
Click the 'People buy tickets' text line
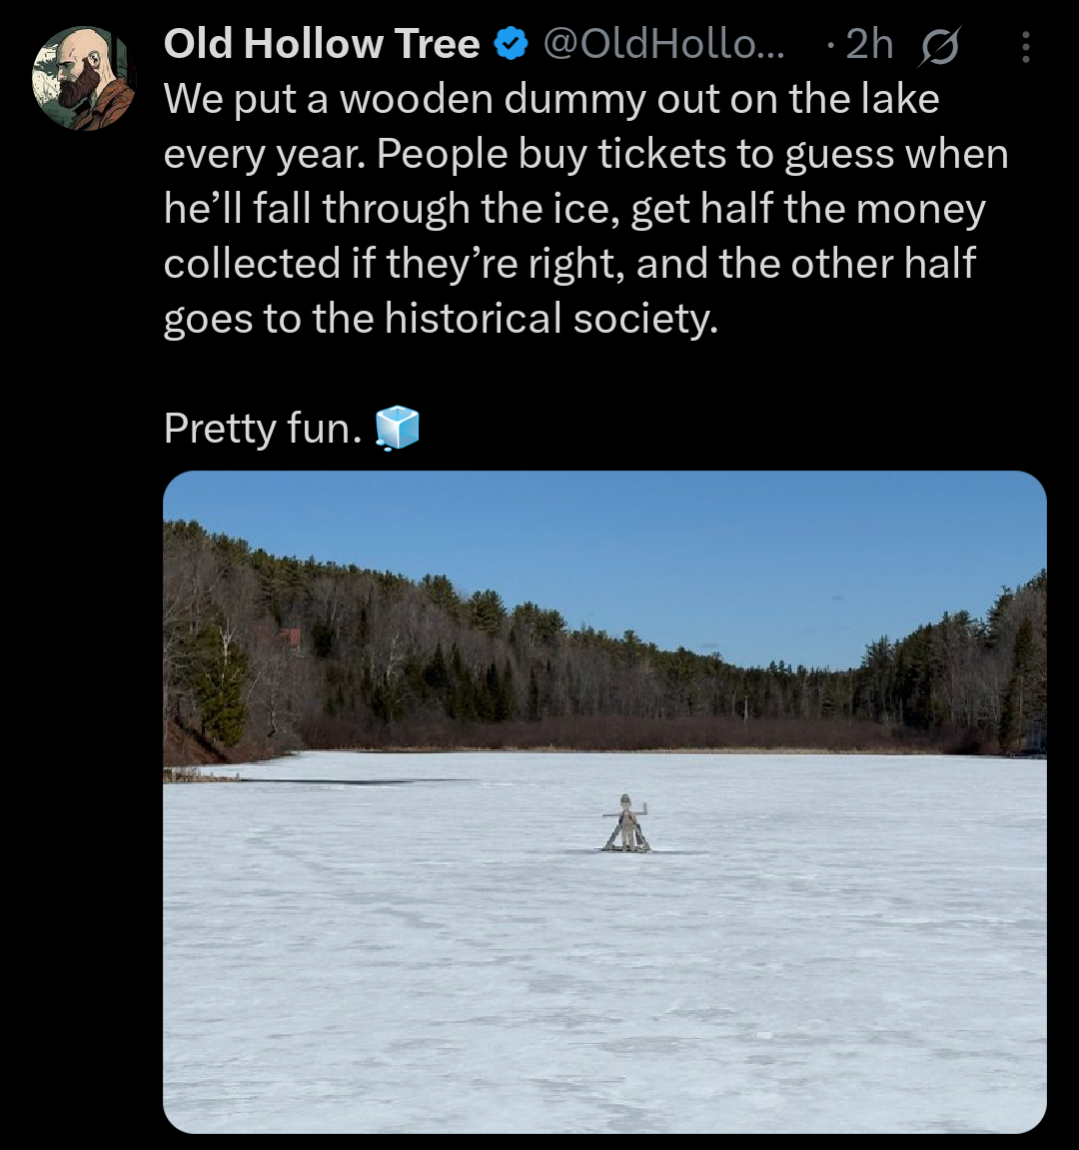click(x=585, y=155)
